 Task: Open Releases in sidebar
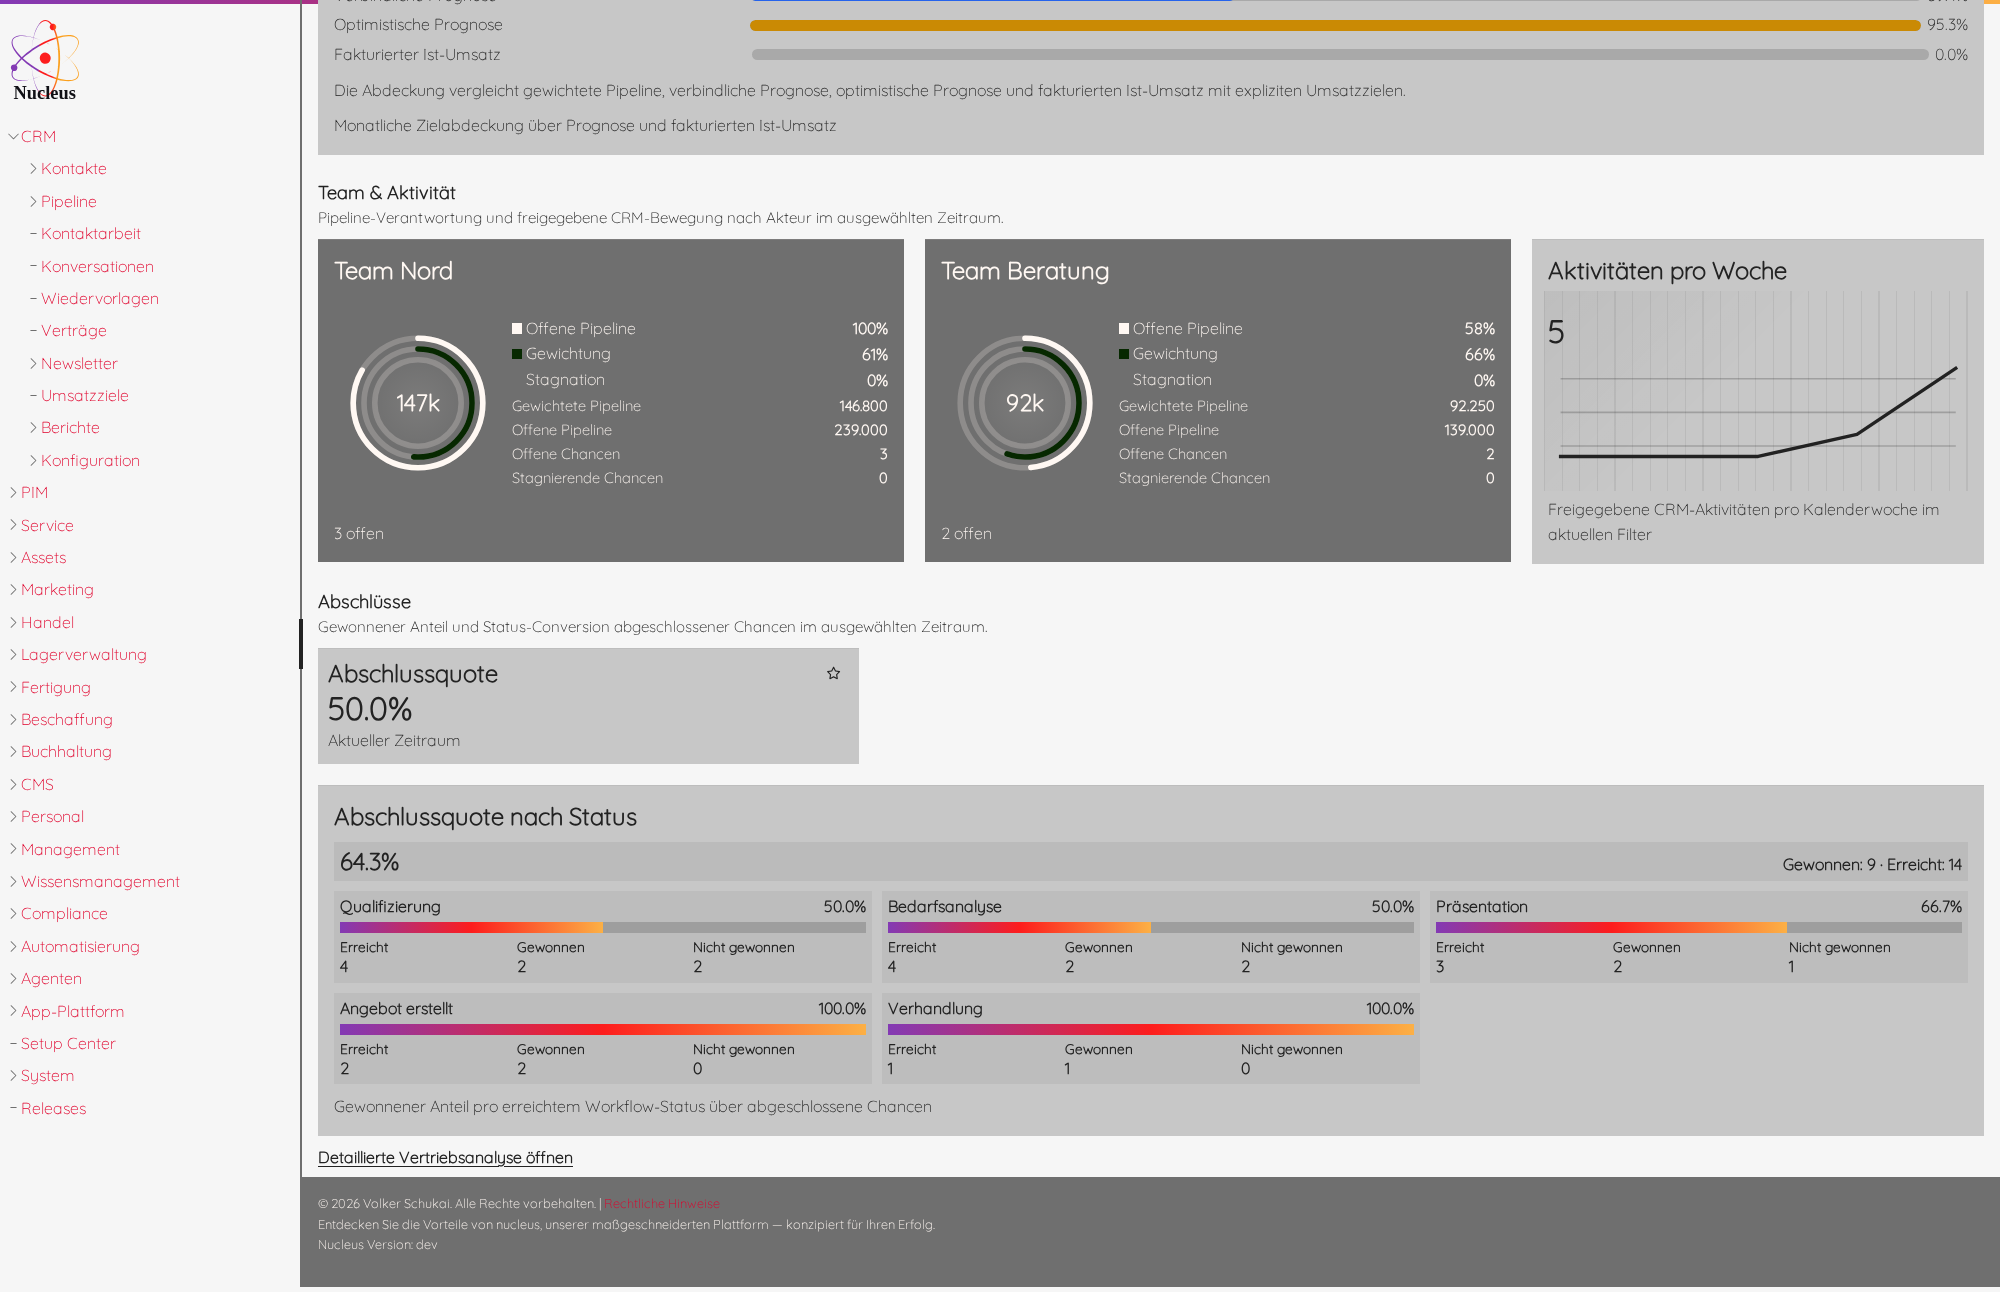(53, 1108)
